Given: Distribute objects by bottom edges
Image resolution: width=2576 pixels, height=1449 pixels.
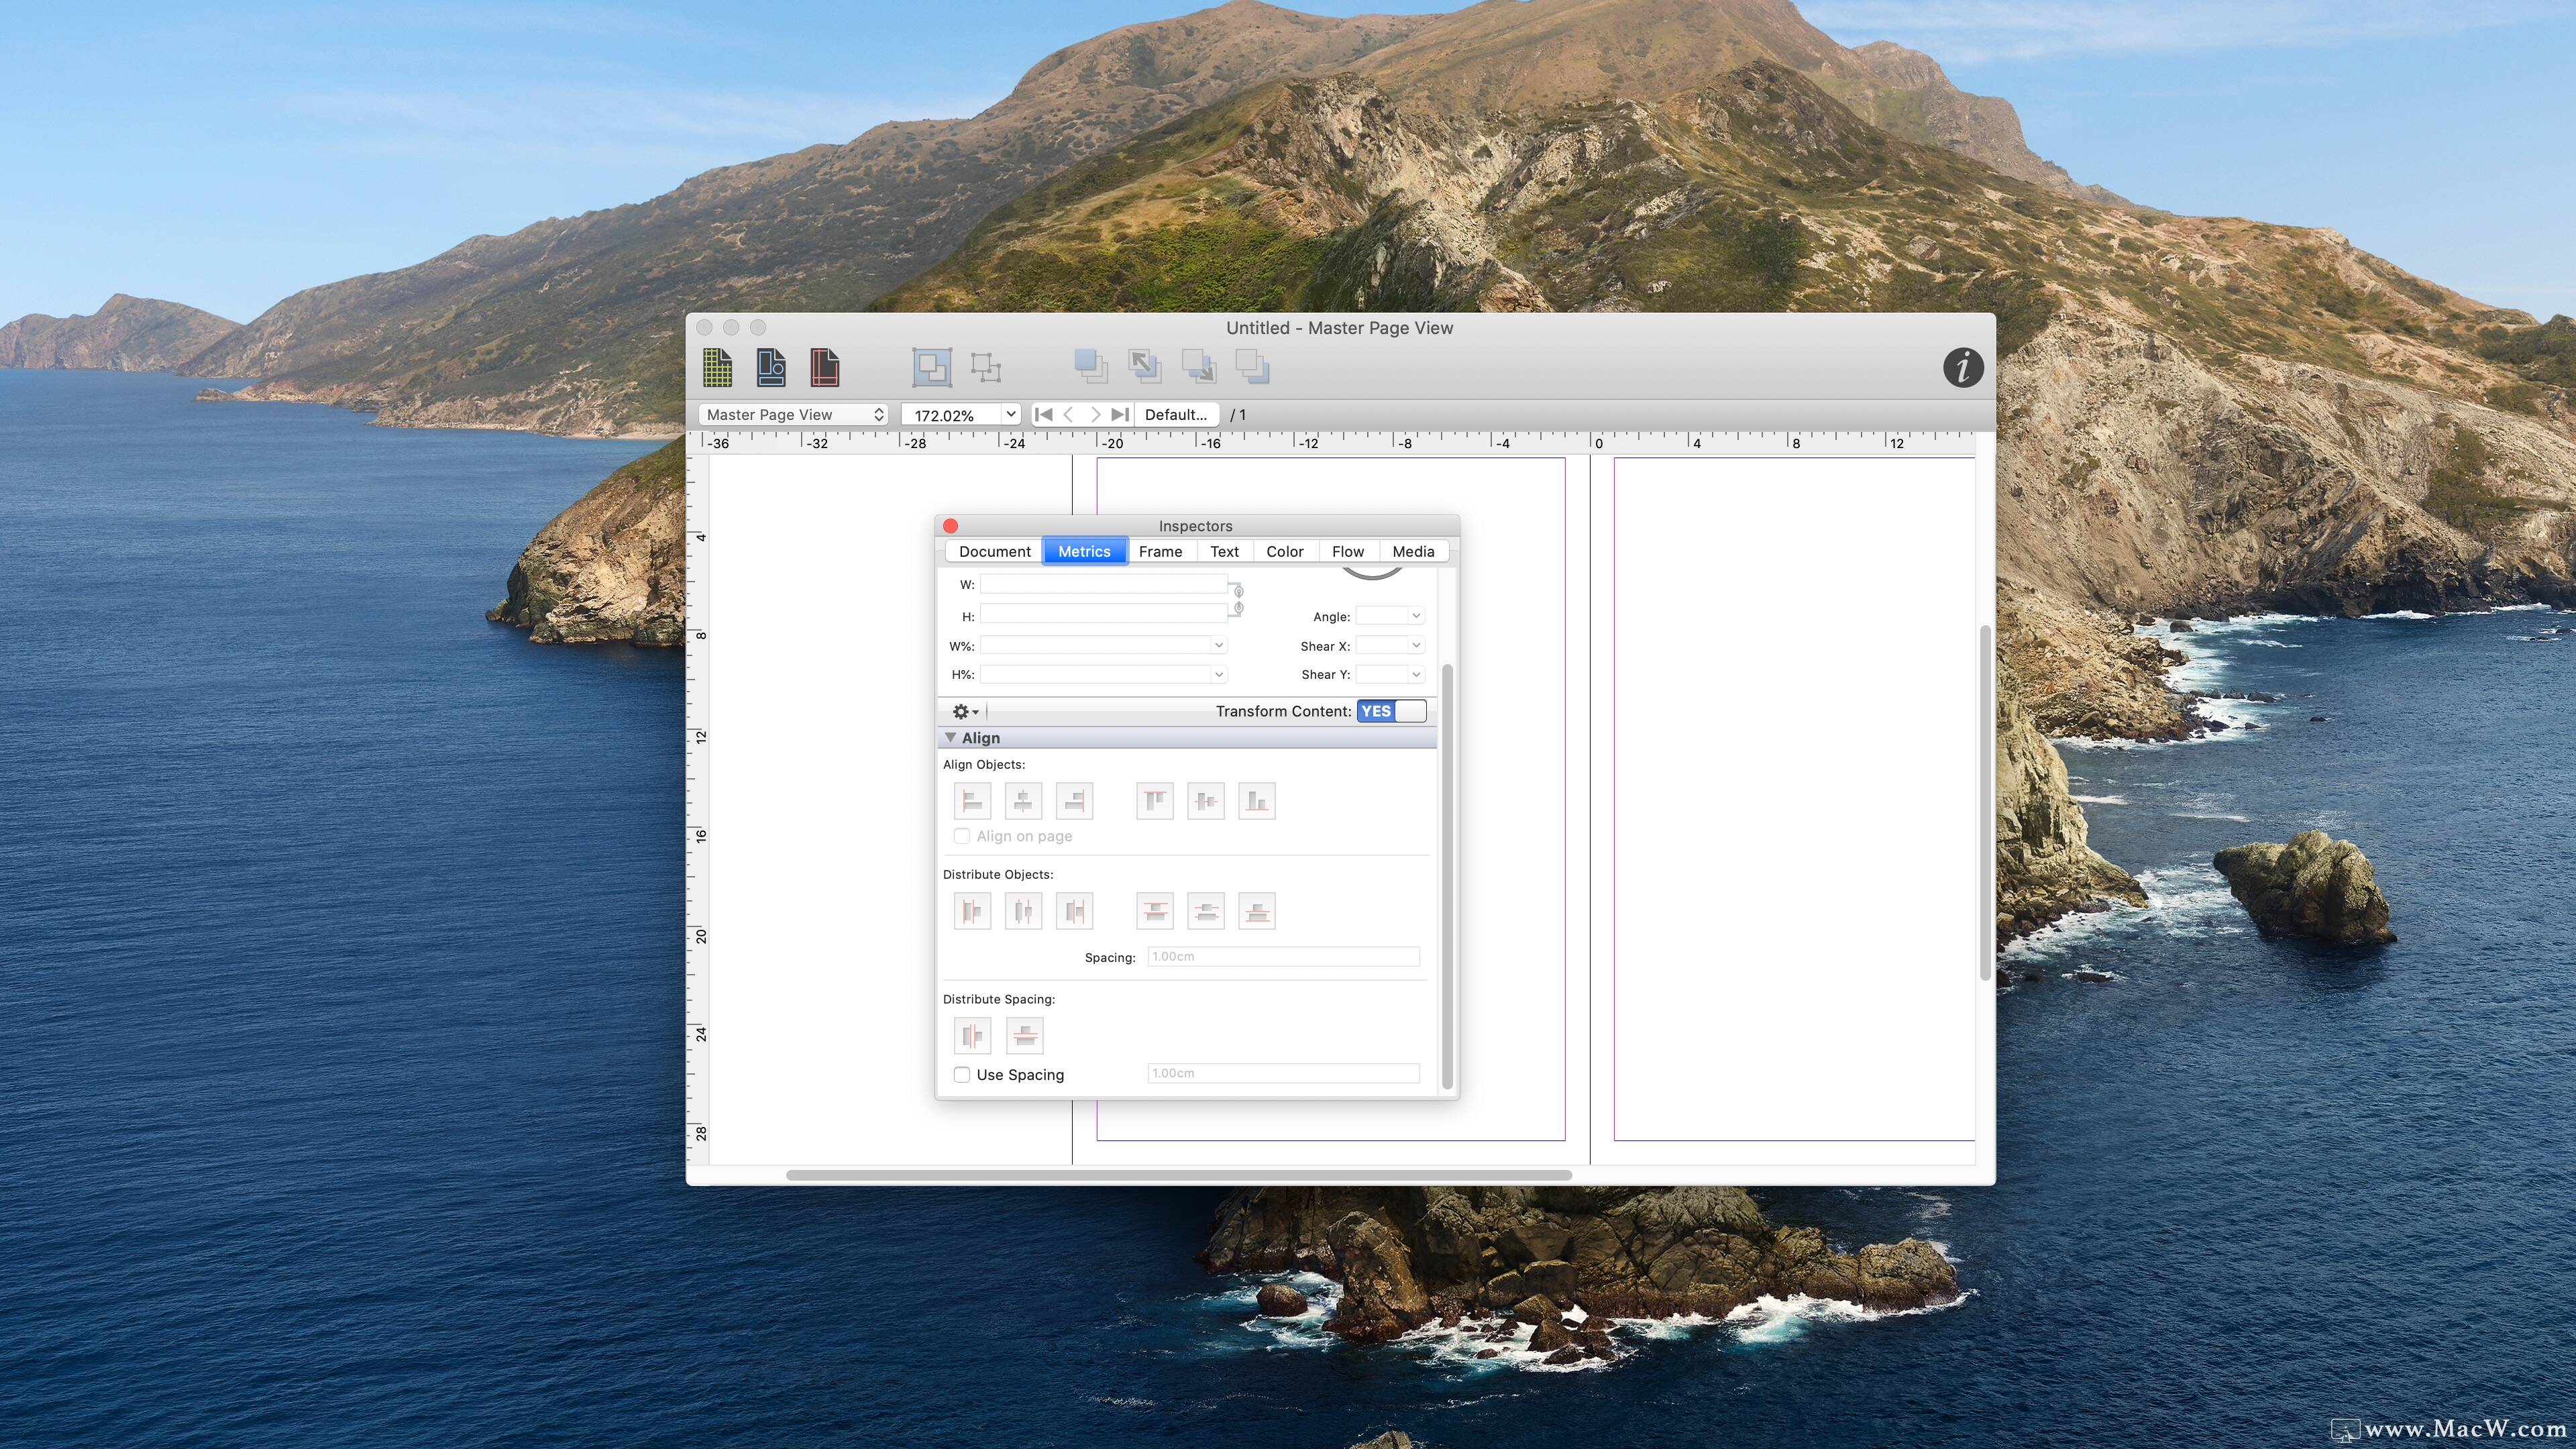Looking at the screenshot, I should 1257,911.
